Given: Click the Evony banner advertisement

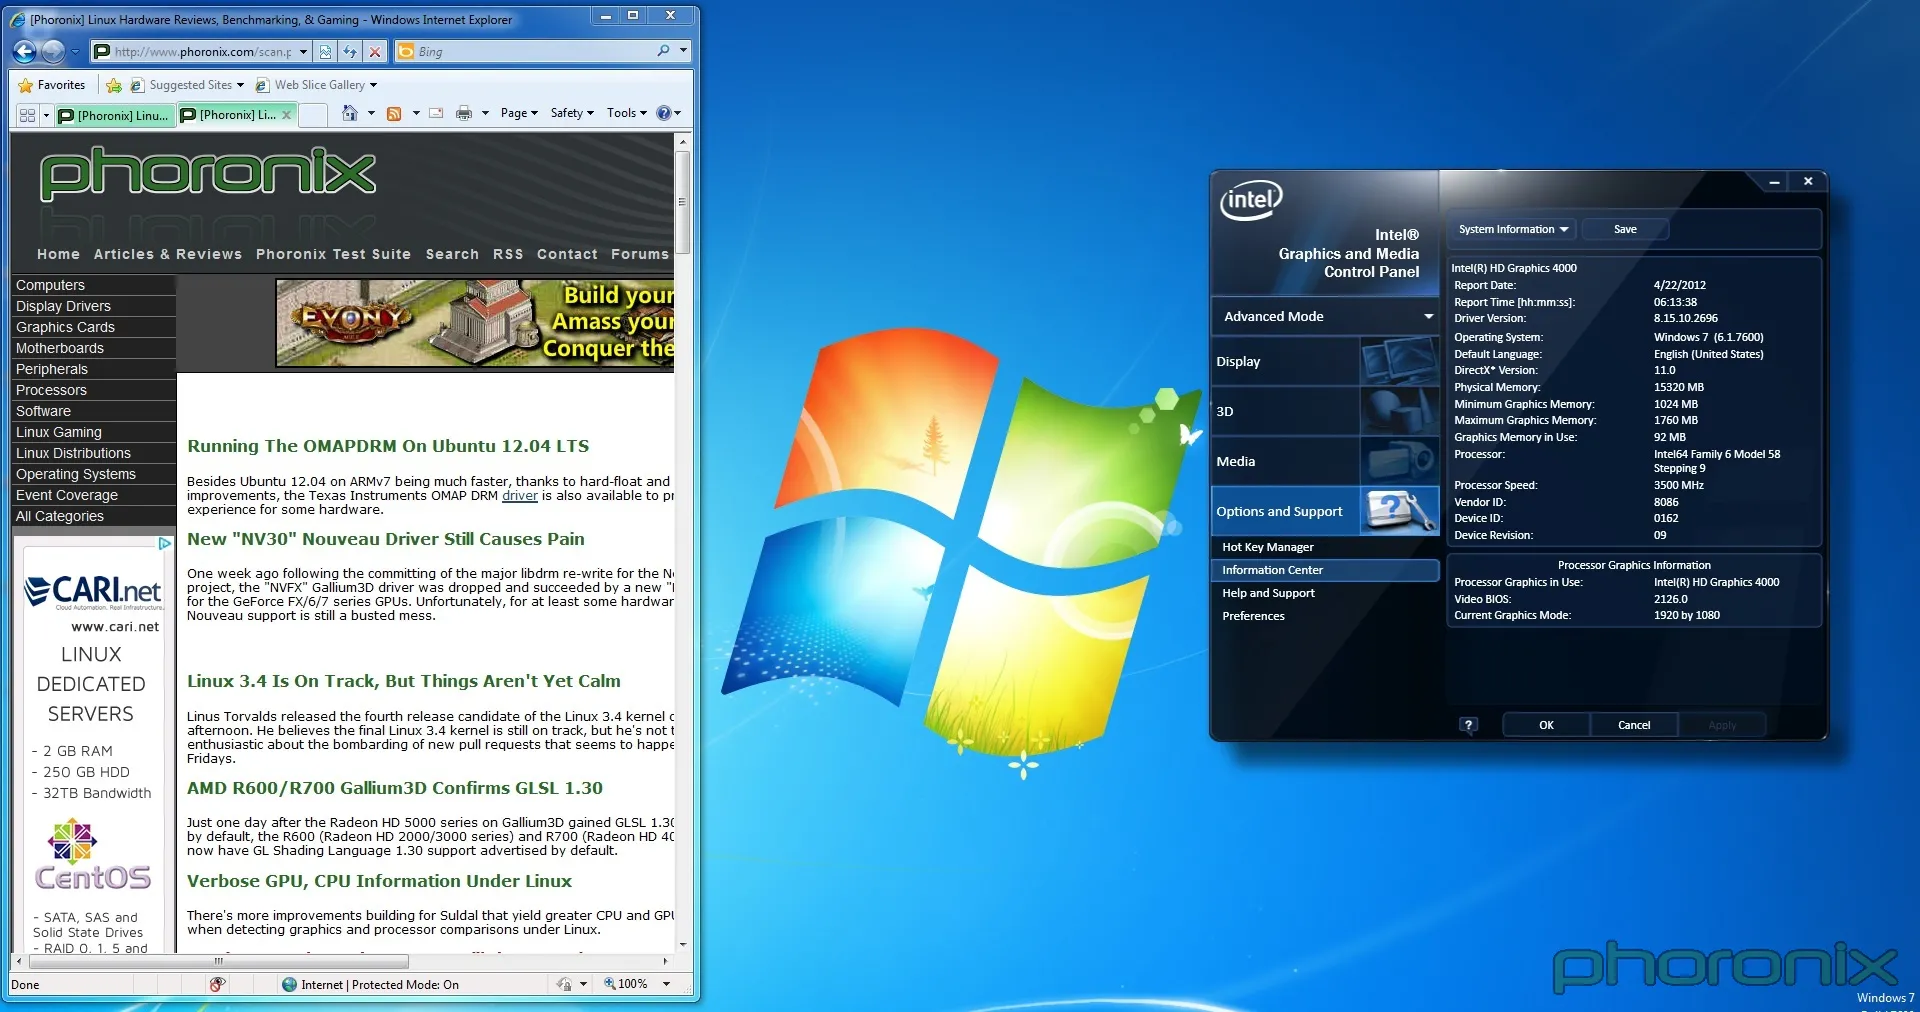Looking at the screenshot, I should click(x=475, y=323).
